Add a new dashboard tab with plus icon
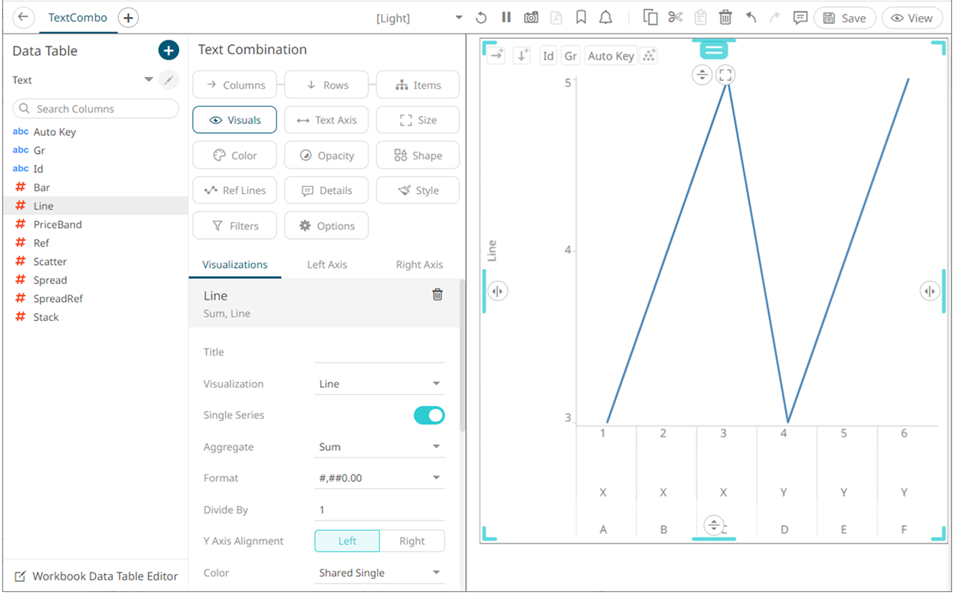The width and height of the screenshot is (955, 595). (128, 18)
